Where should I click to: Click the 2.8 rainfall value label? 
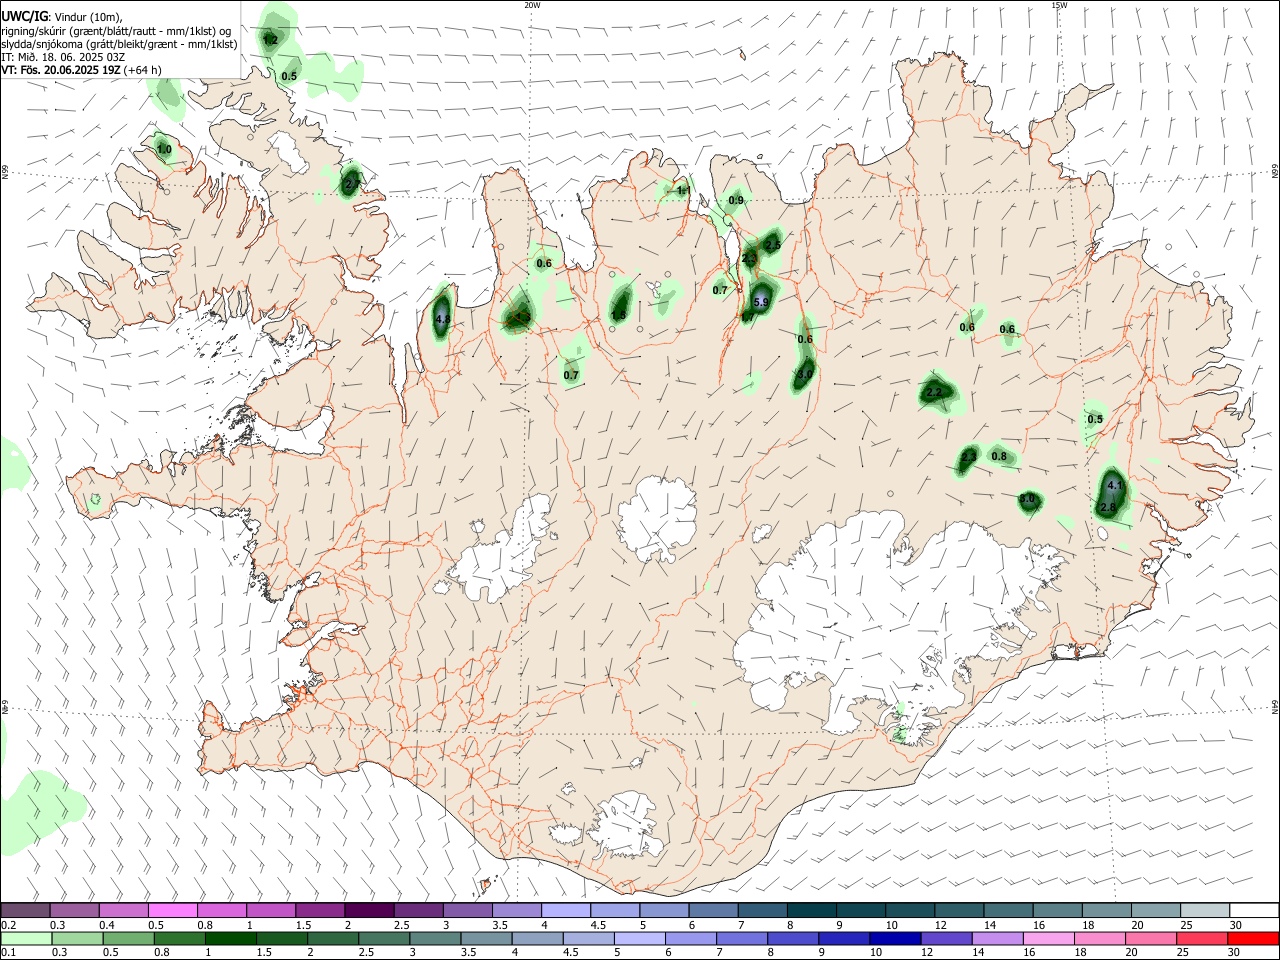pyautogui.click(x=1108, y=508)
